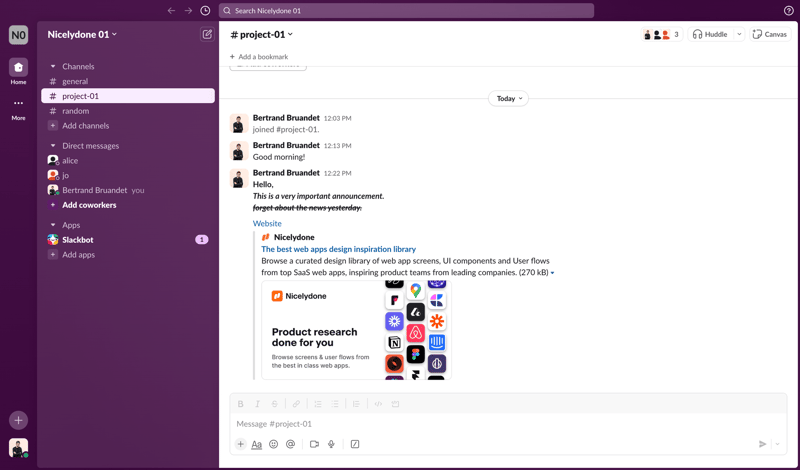Click Bertrand Bruandet's avatar on Good morning message

(x=239, y=151)
